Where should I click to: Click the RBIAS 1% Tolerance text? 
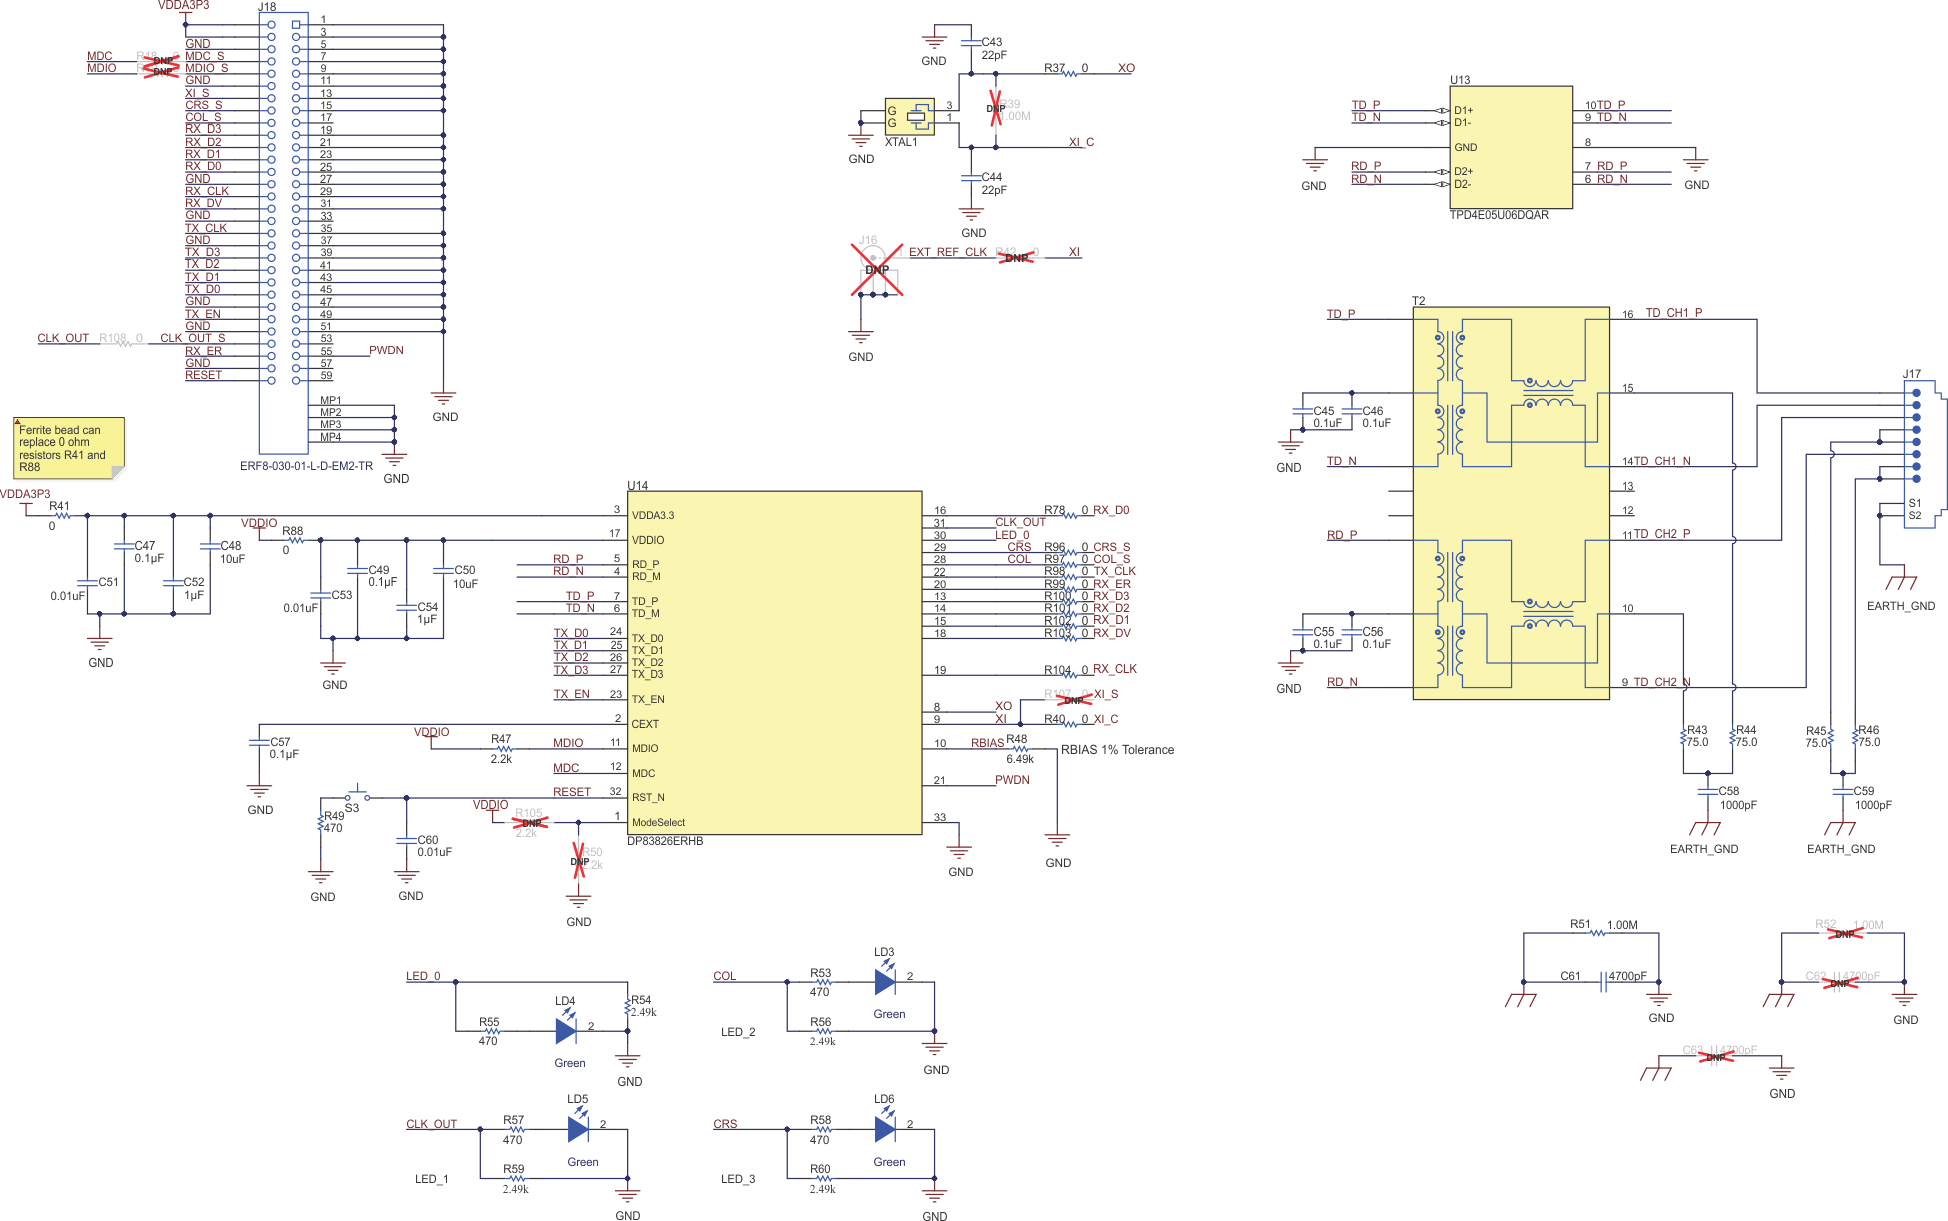point(1117,750)
